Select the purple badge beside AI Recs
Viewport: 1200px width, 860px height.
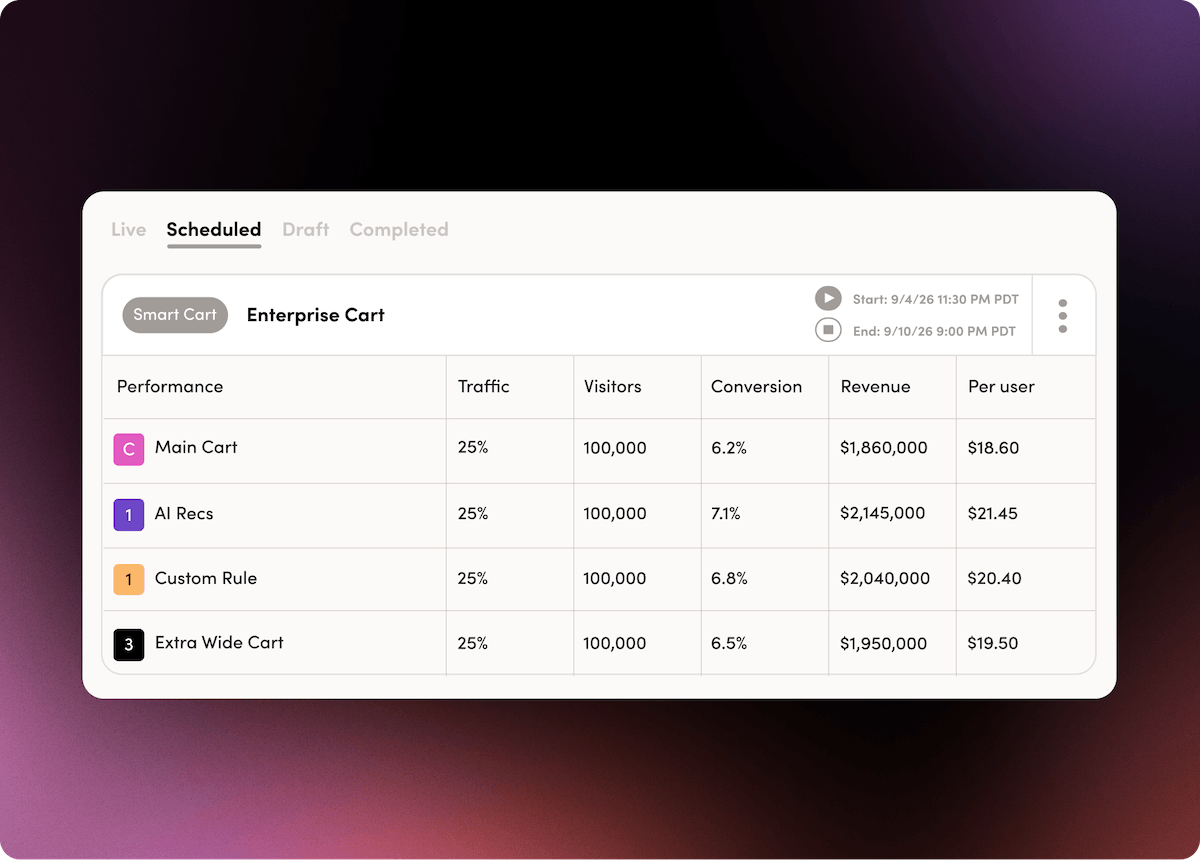coord(128,514)
